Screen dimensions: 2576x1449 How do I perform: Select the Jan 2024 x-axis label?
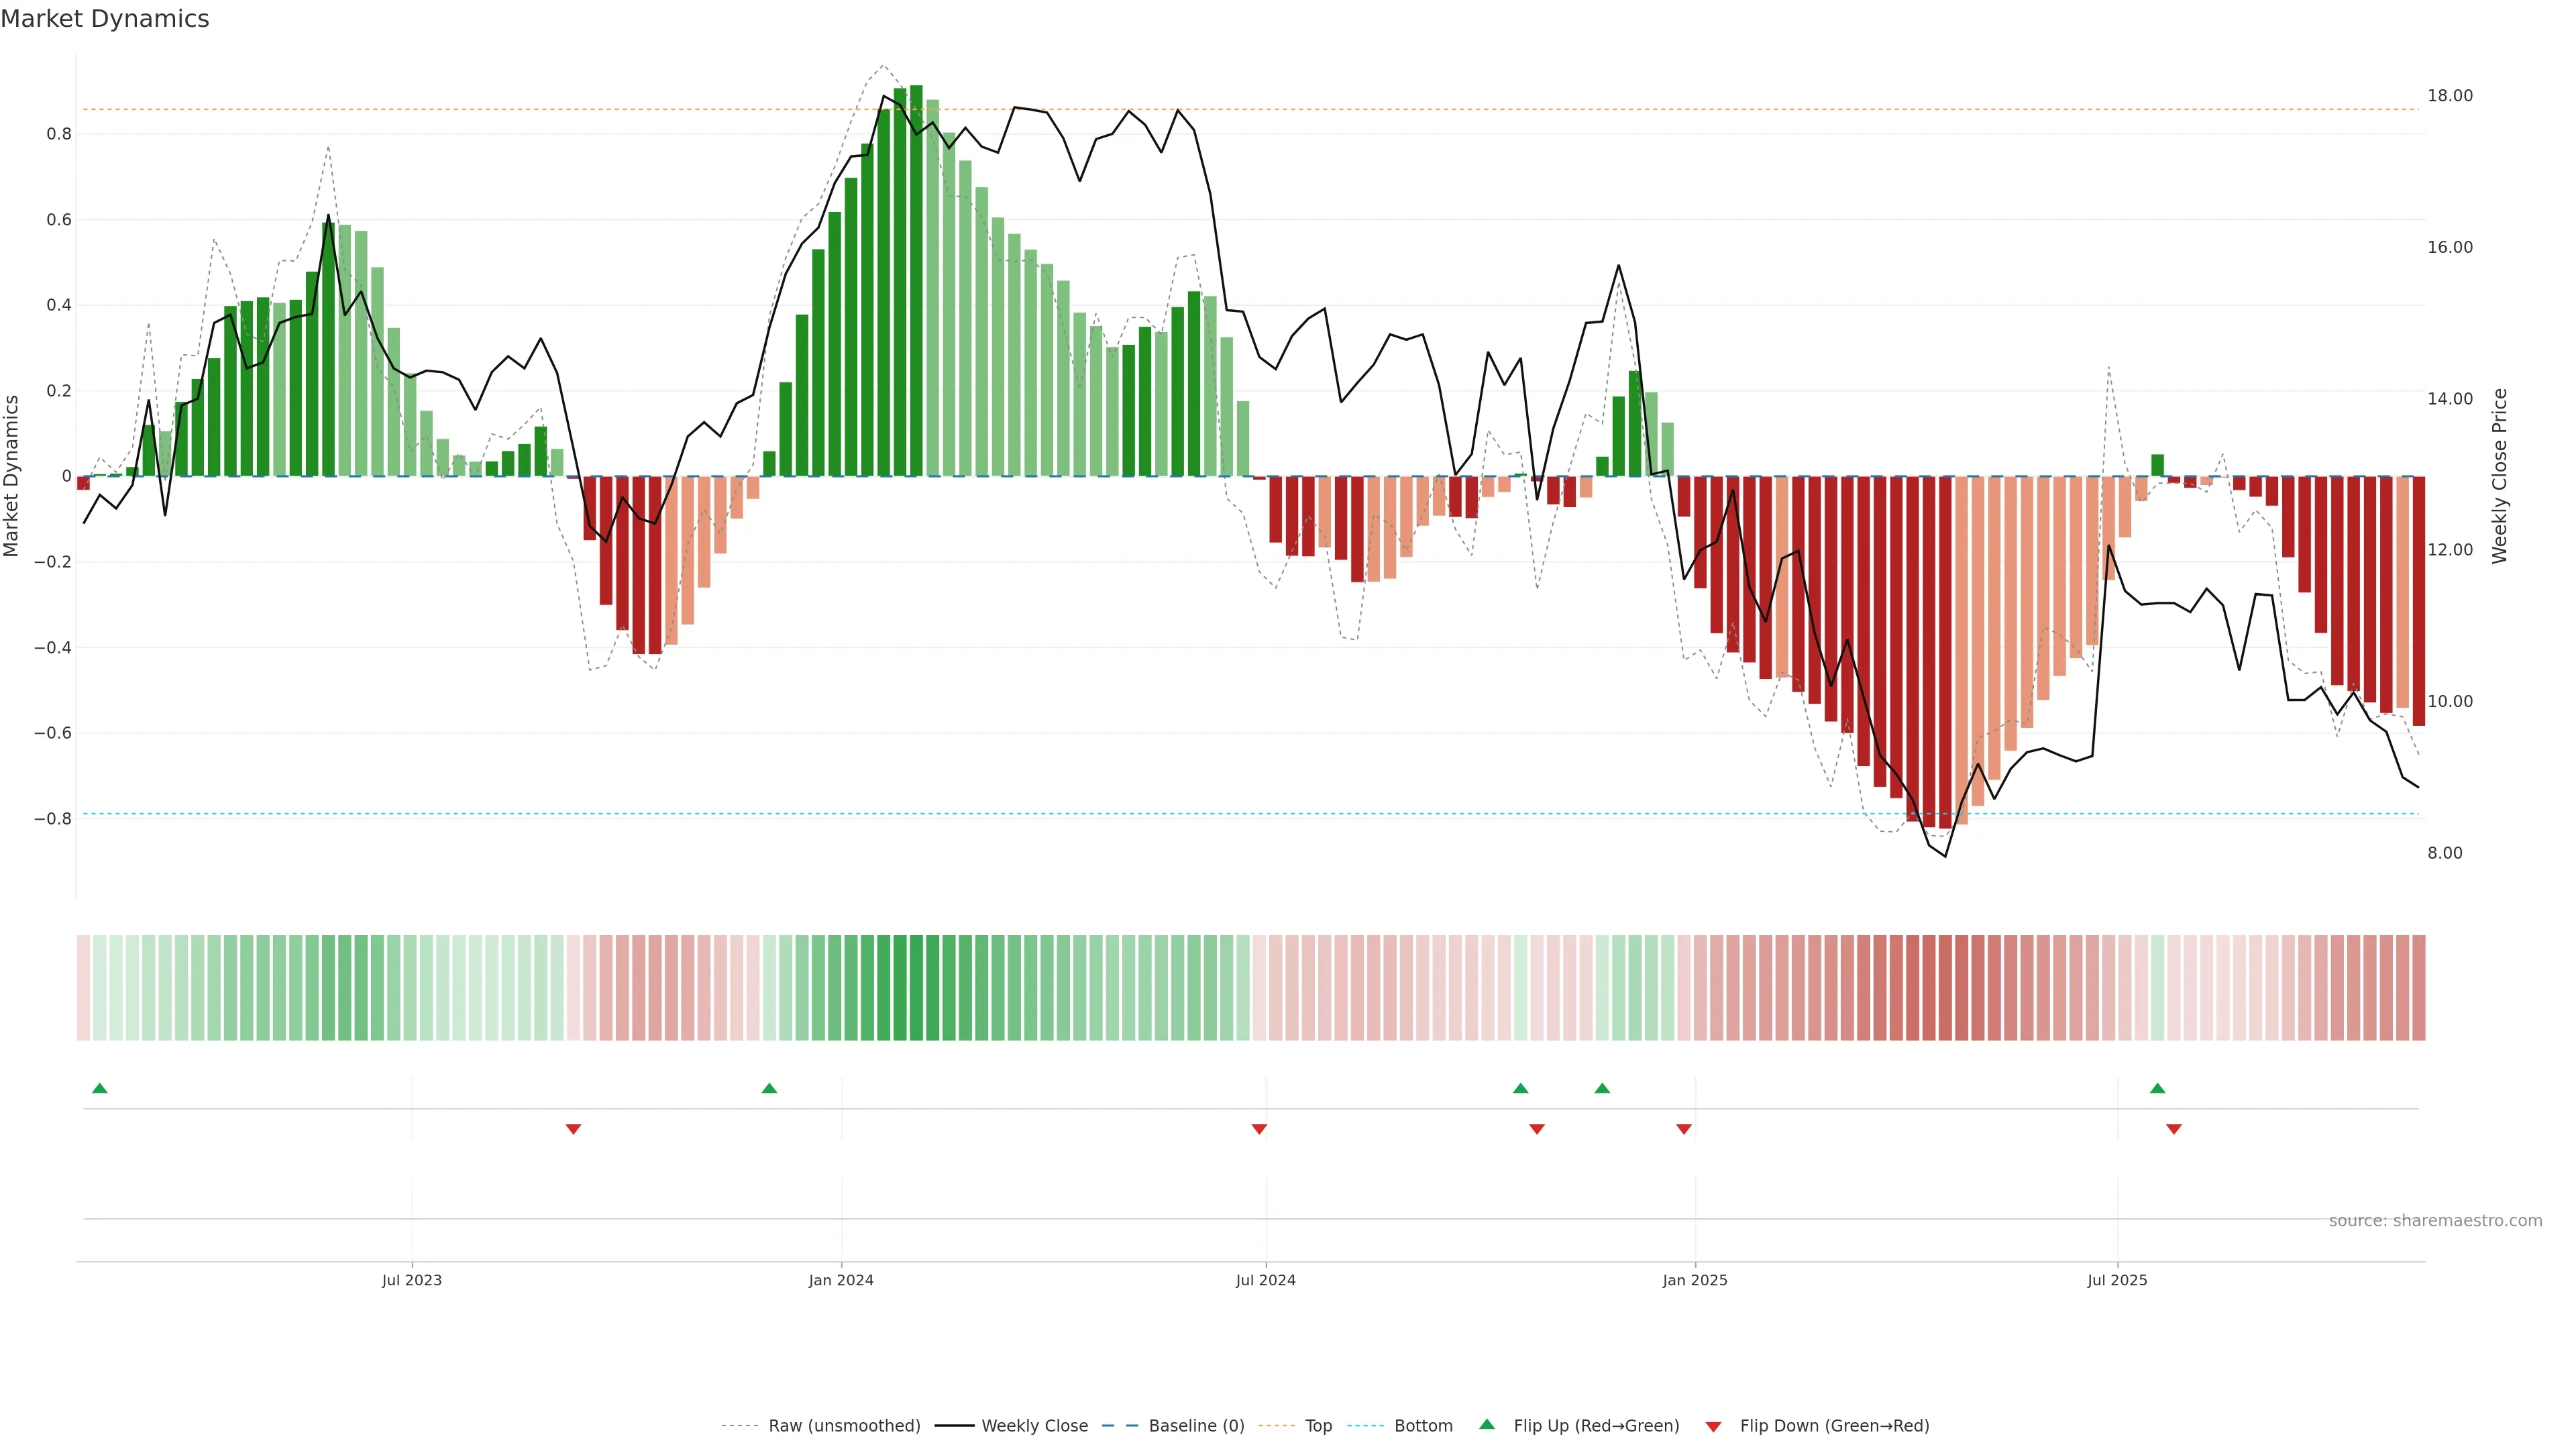click(841, 1280)
